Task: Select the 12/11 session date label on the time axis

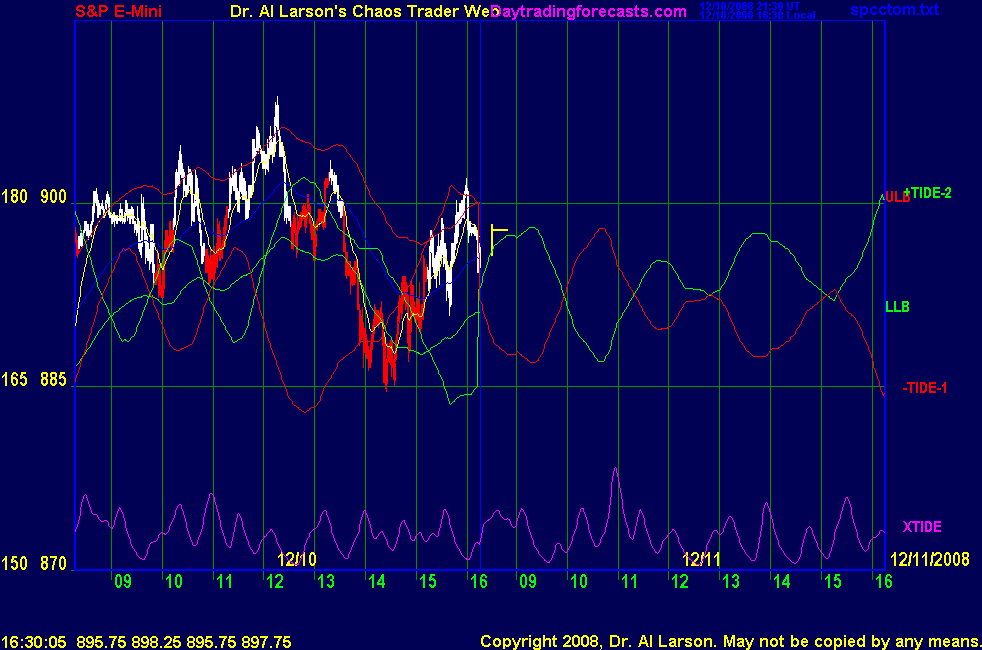Action: (701, 559)
